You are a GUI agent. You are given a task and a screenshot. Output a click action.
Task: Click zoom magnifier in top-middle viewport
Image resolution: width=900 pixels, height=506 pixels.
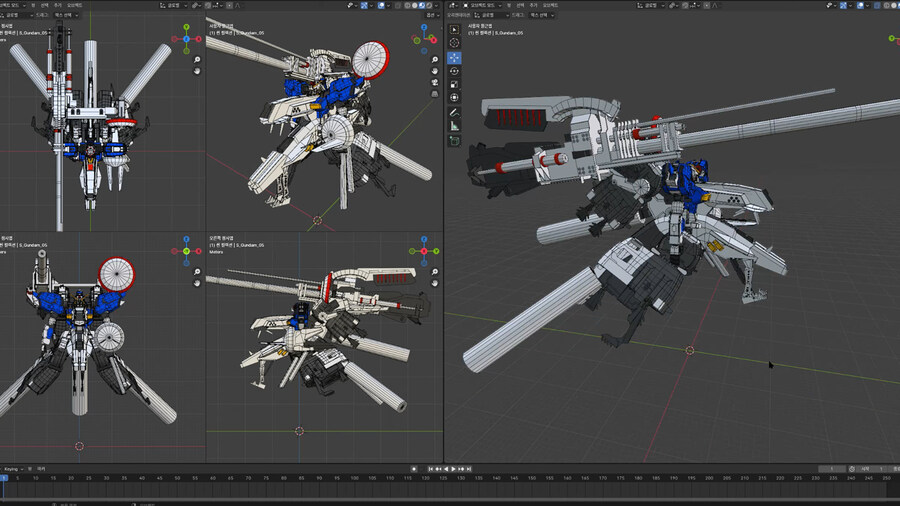click(435, 60)
